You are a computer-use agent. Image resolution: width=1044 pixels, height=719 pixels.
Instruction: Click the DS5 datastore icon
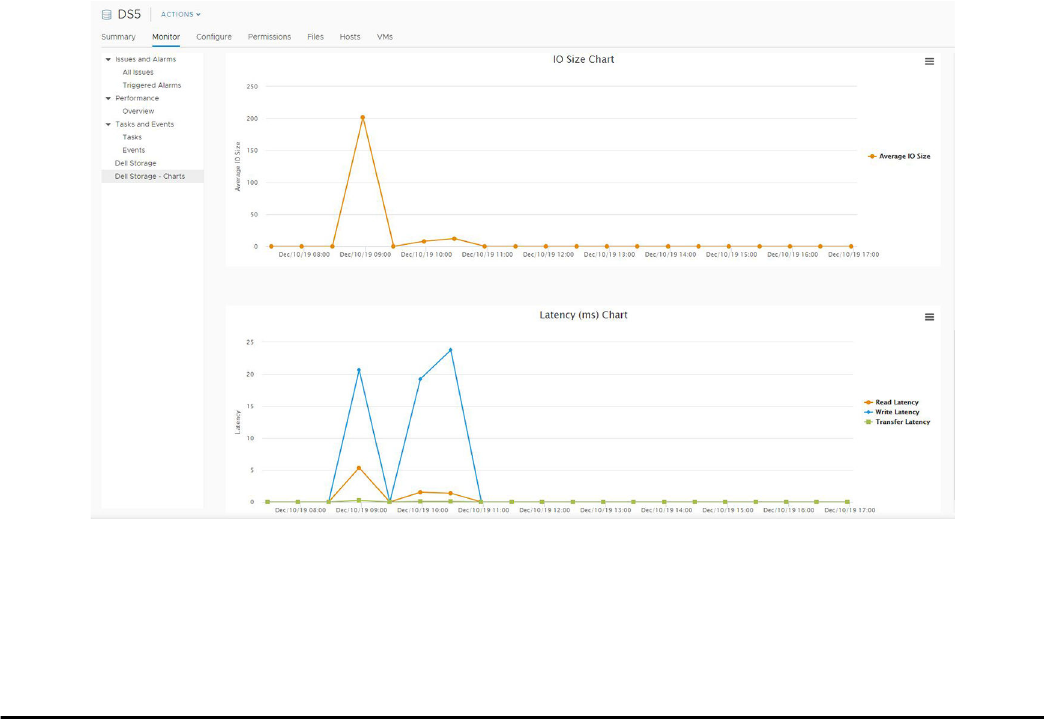tap(107, 14)
